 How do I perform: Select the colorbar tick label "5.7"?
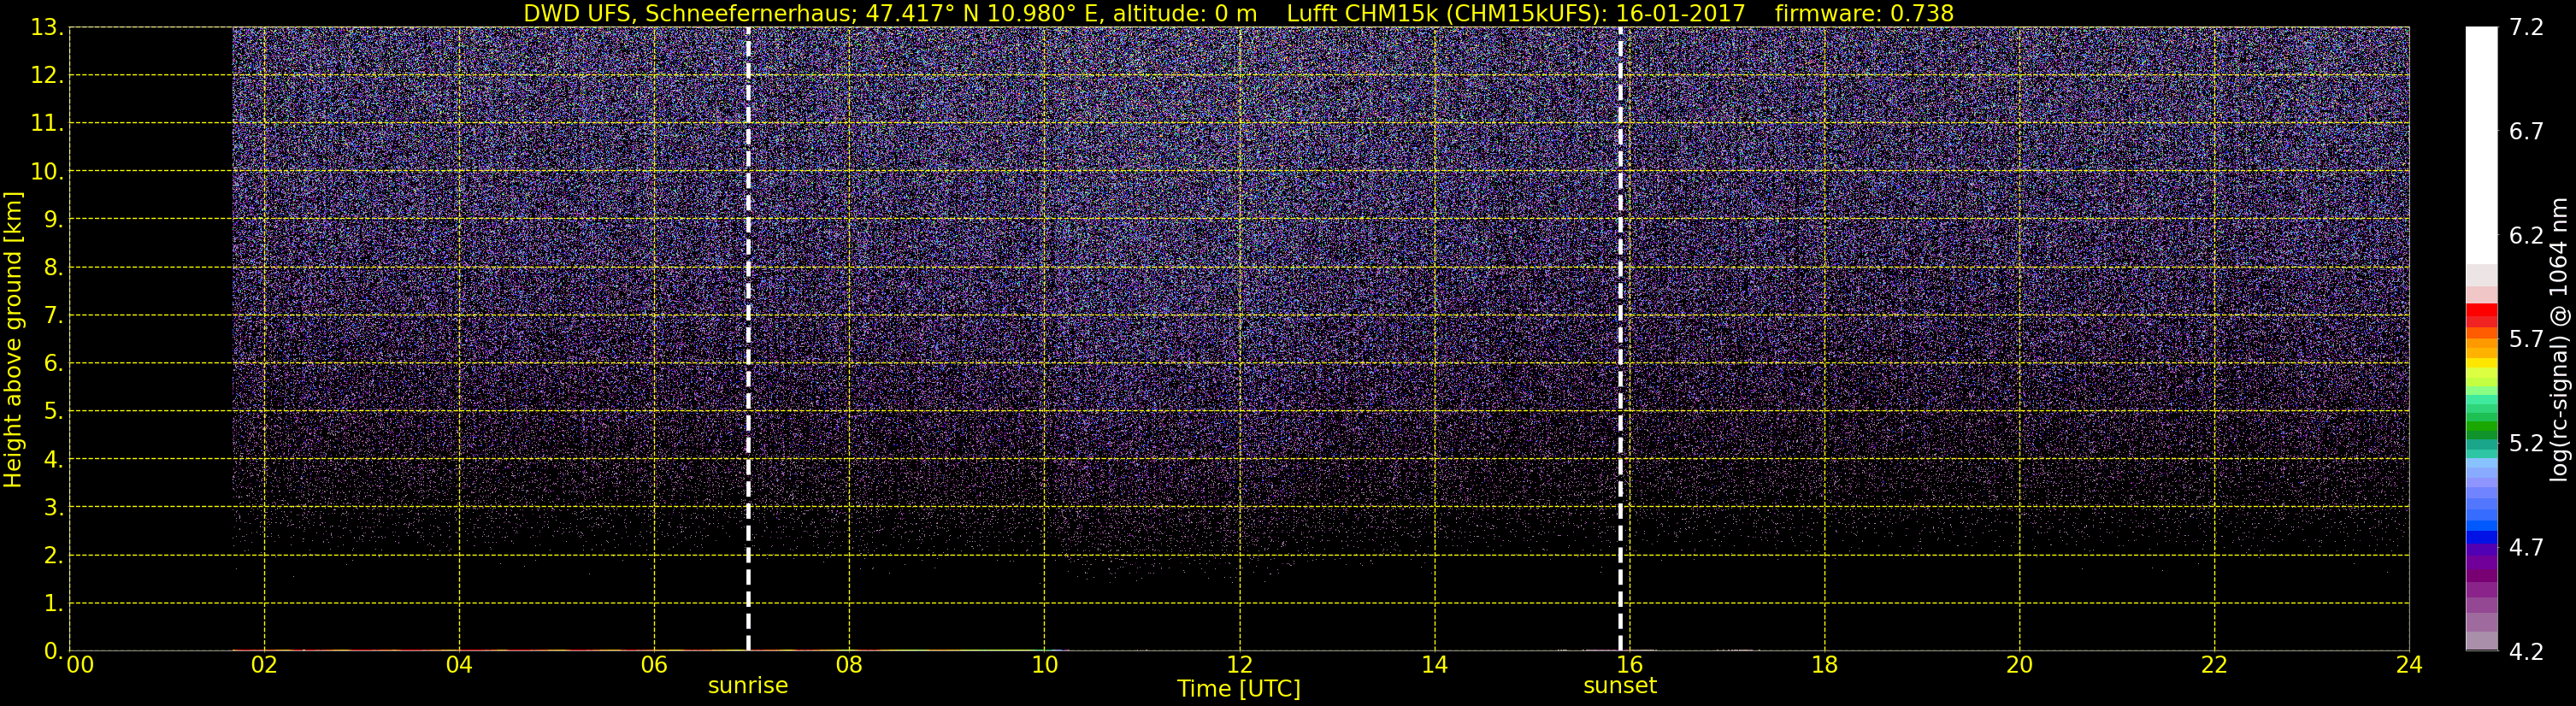[x=2526, y=339]
